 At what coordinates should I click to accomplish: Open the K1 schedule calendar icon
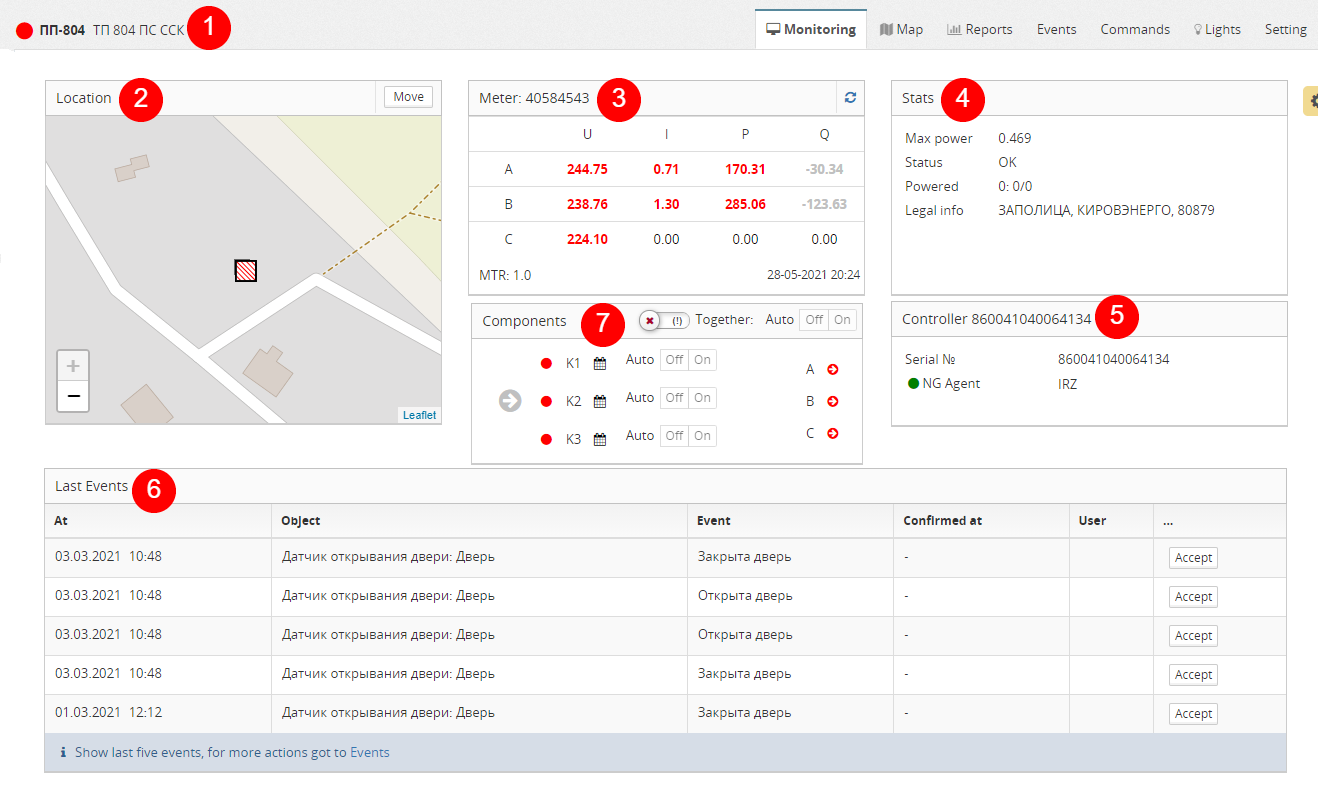600,363
